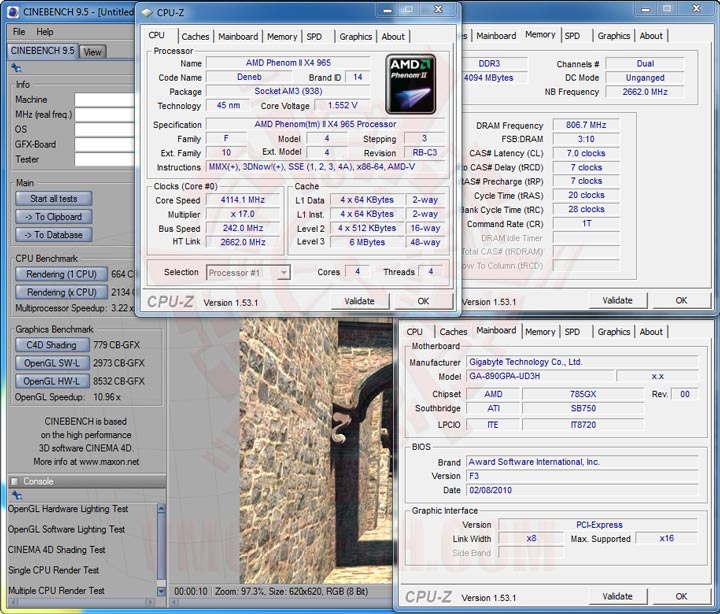Click the Tester input field
The width and height of the screenshot is (720, 614).
click(x=105, y=159)
